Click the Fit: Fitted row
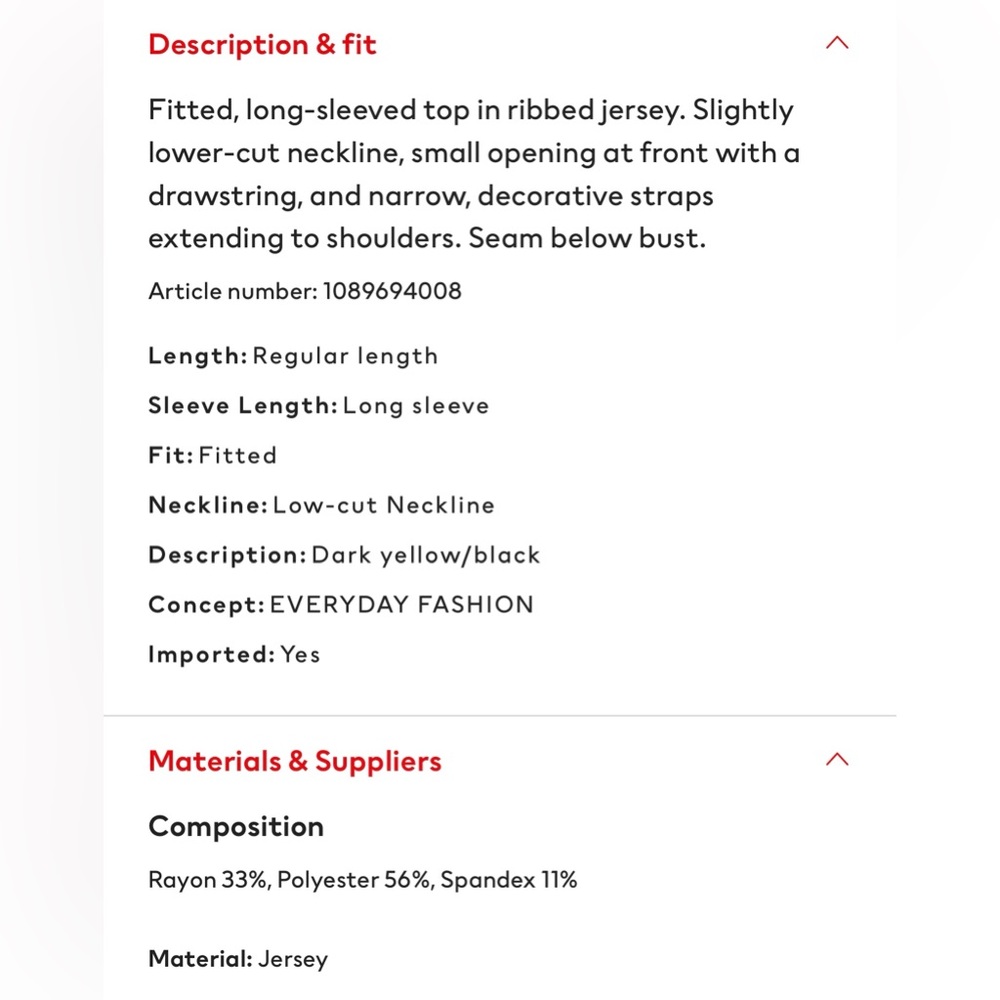Image resolution: width=1000 pixels, height=1000 pixels. point(212,455)
